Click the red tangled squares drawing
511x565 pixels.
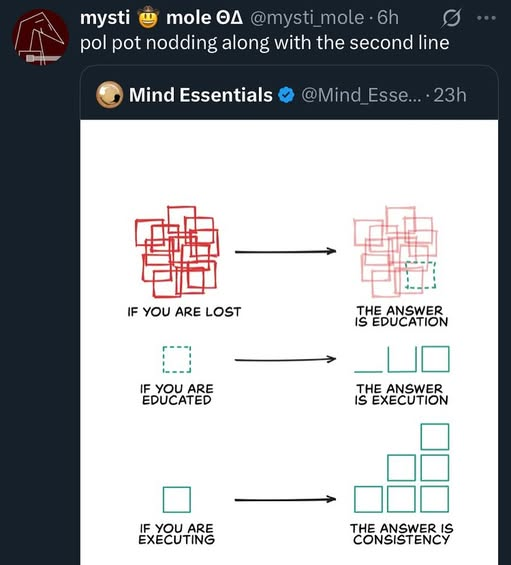click(x=177, y=252)
